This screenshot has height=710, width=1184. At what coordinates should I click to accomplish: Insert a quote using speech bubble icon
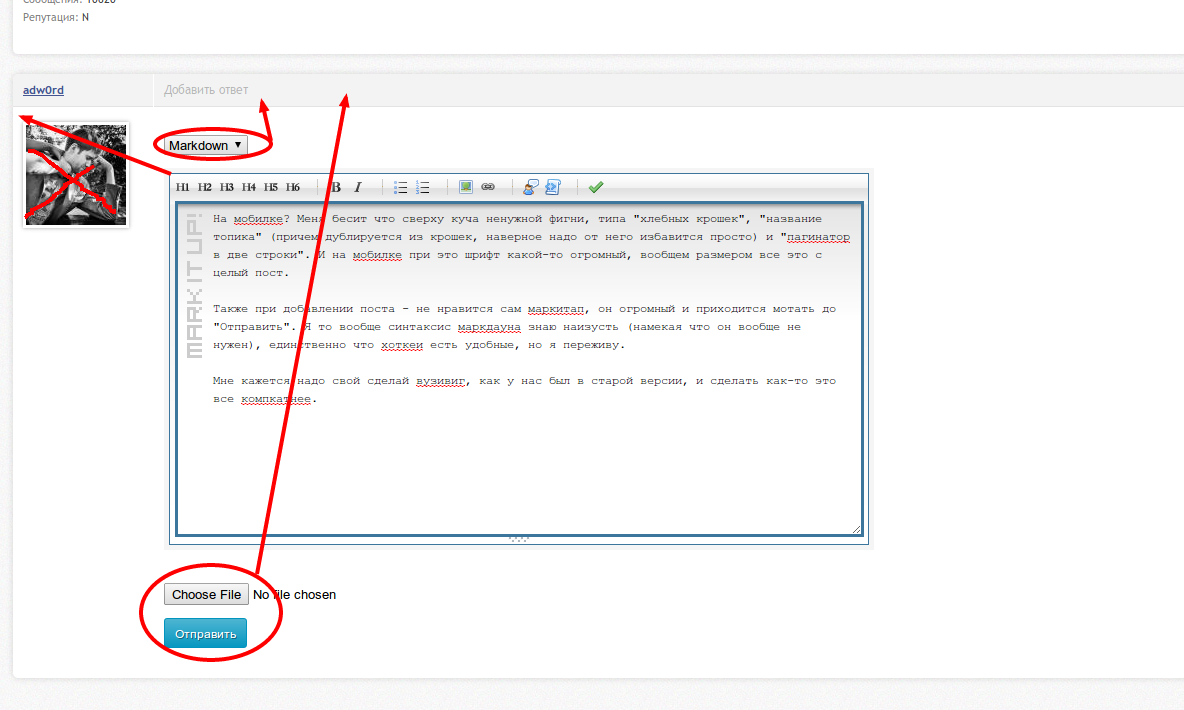point(531,187)
